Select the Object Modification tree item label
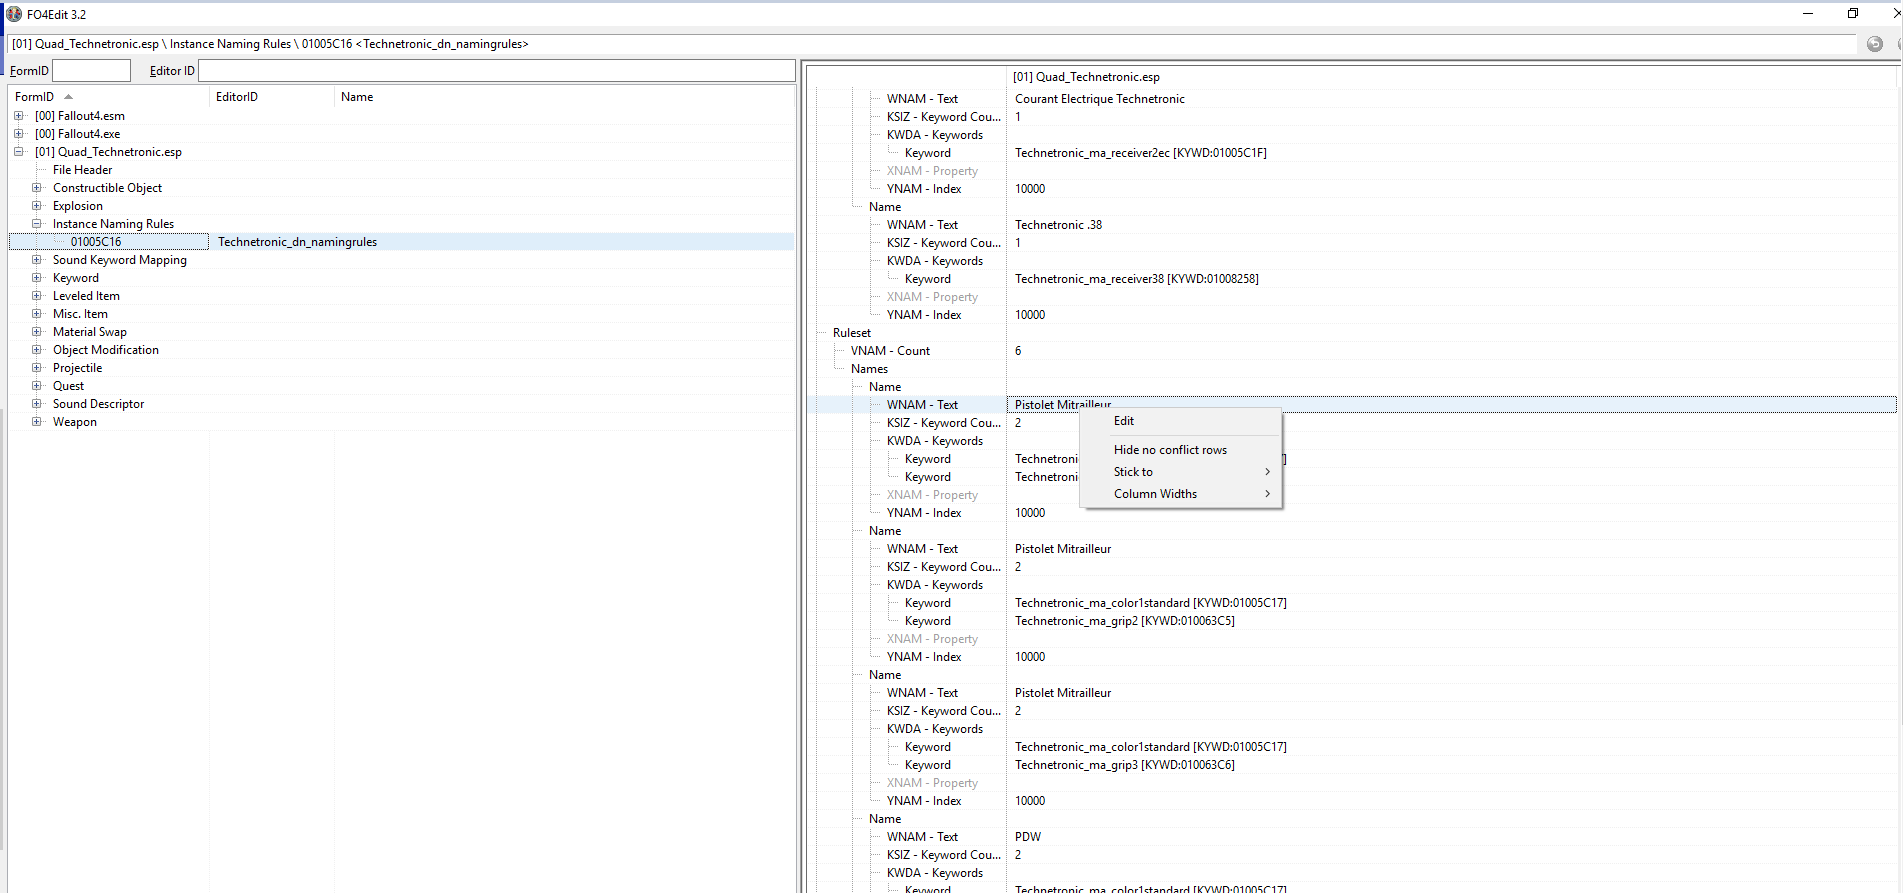Viewport: 1903px width, 893px height. [106, 350]
